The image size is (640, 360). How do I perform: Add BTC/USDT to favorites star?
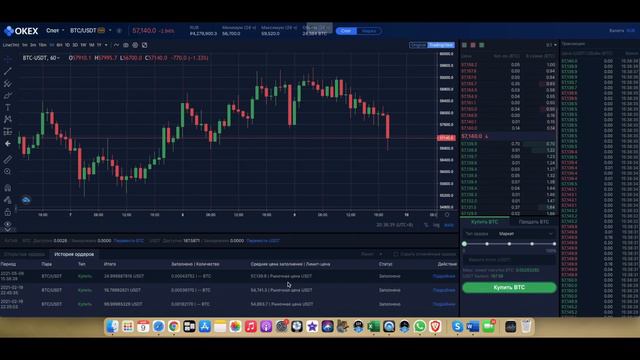pos(119,31)
